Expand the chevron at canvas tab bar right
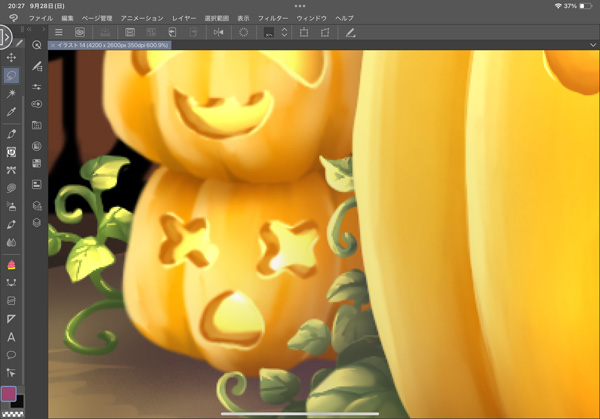The image size is (600, 419). click(593, 45)
